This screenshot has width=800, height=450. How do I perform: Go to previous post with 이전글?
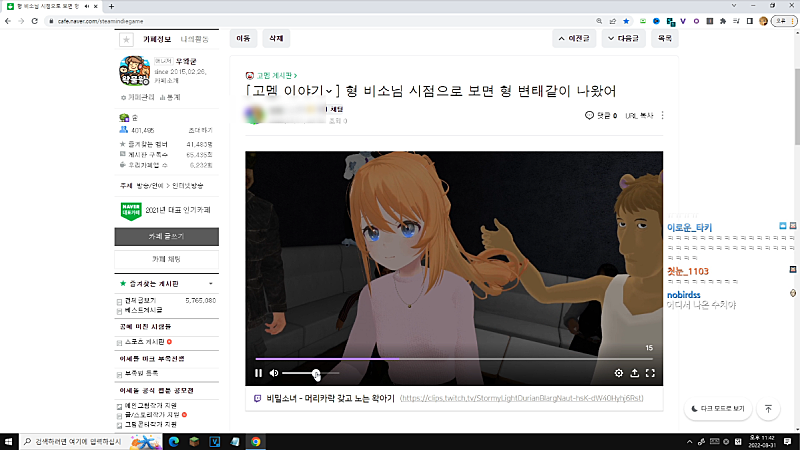pyautogui.click(x=574, y=38)
